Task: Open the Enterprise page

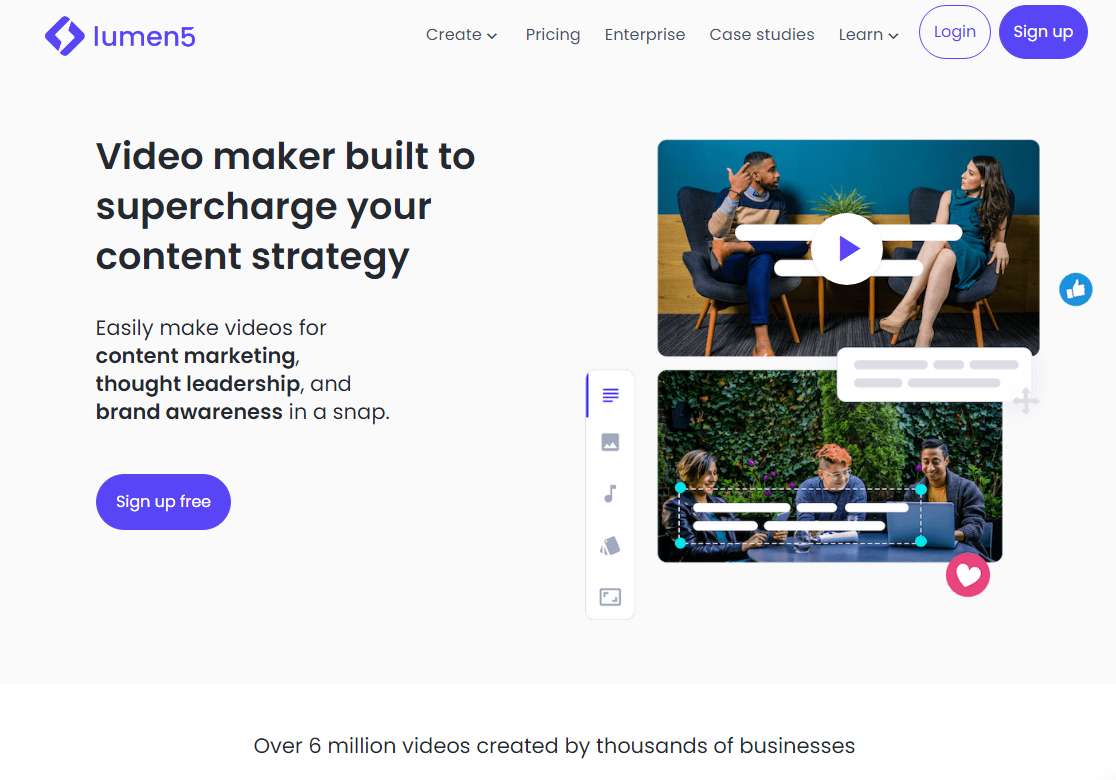Action: point(645,34)
